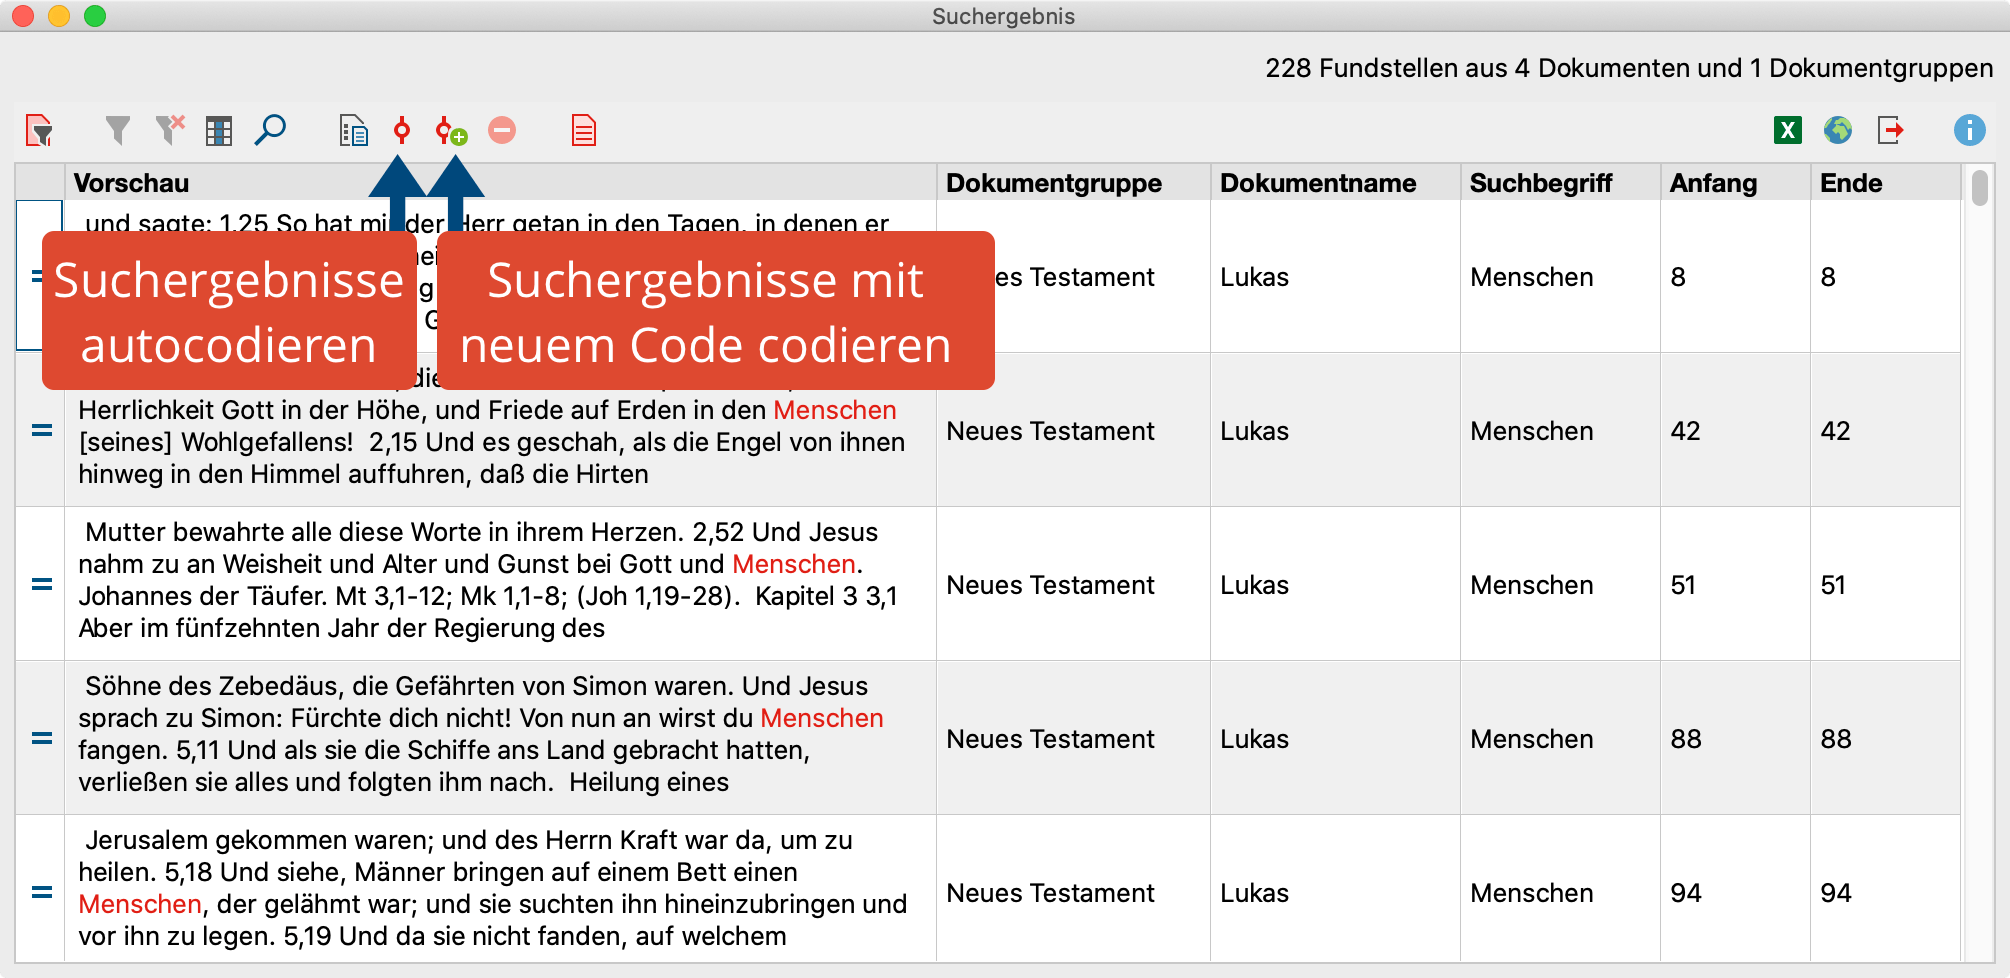Screen dimensions: 2010x978
Task: Click Ende value 88
Action: (x=1836, y=739)
